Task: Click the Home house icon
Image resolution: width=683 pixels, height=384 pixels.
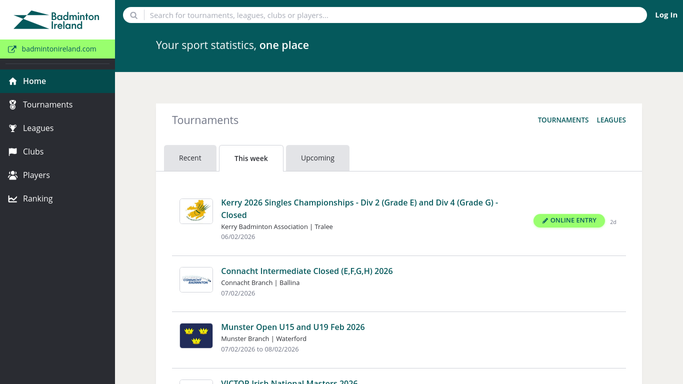Action: (13, 81)
